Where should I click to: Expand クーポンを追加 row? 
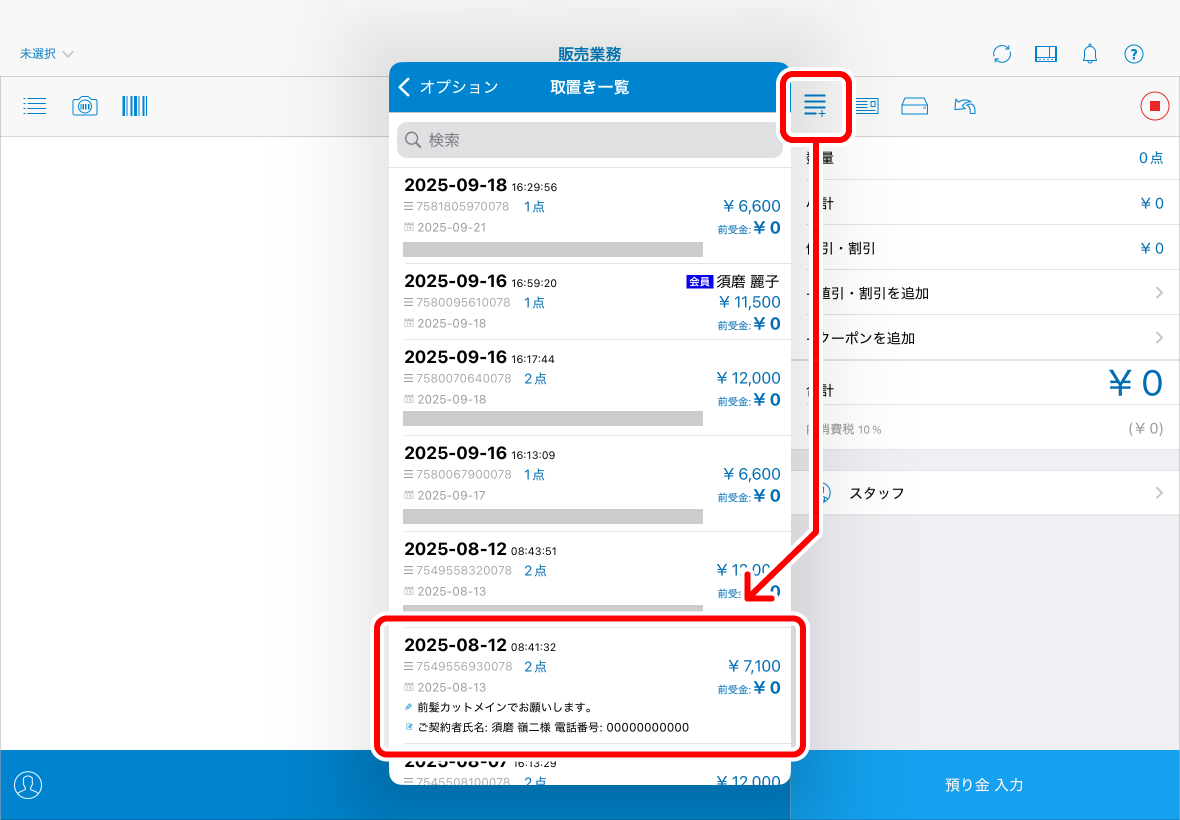click(x=985, y=338)
